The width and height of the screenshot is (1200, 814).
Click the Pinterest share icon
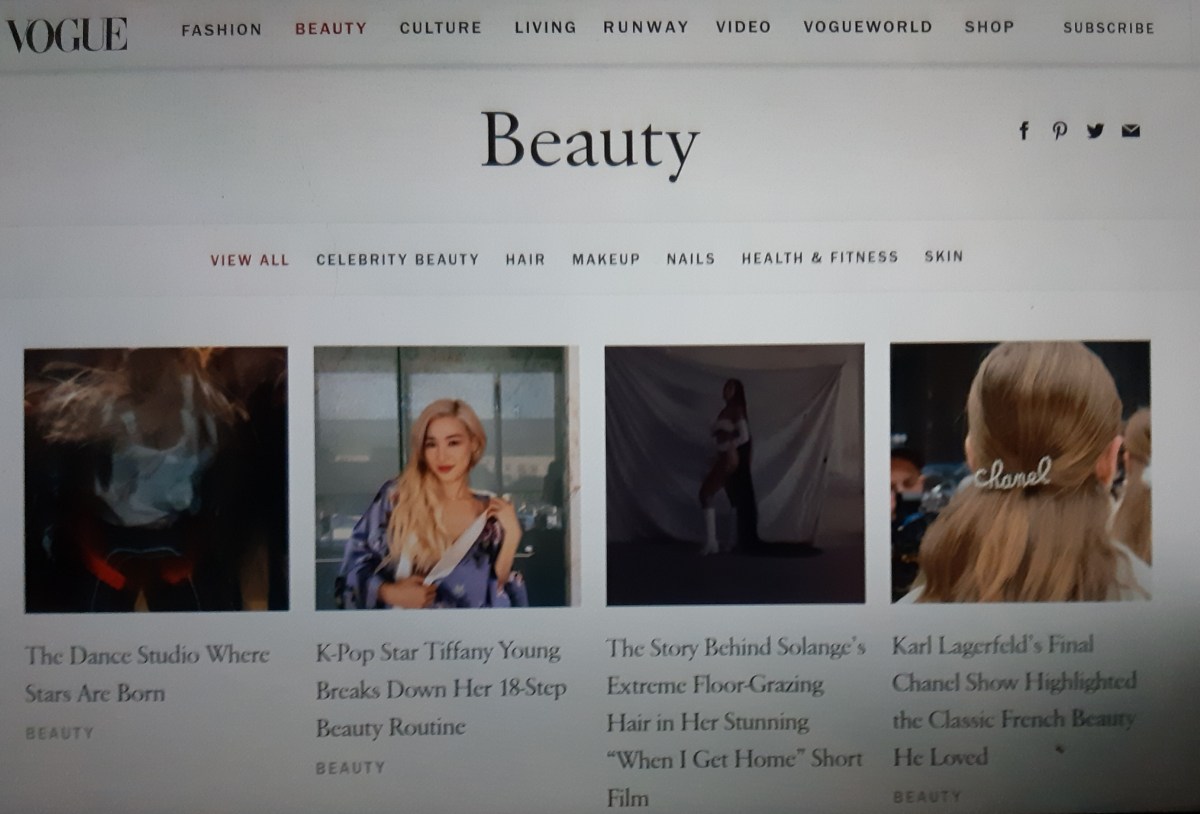pyautogui.click(x=1059, y=131)
